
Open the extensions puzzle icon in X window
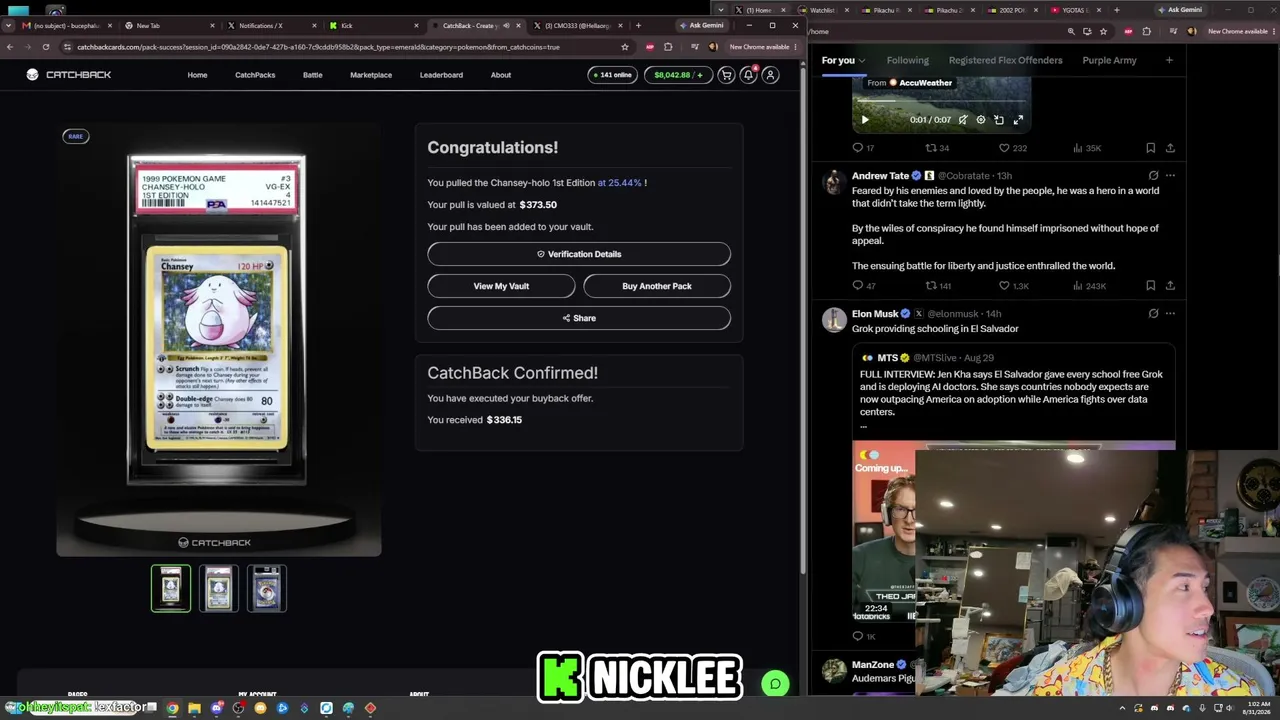point(1146,32)
